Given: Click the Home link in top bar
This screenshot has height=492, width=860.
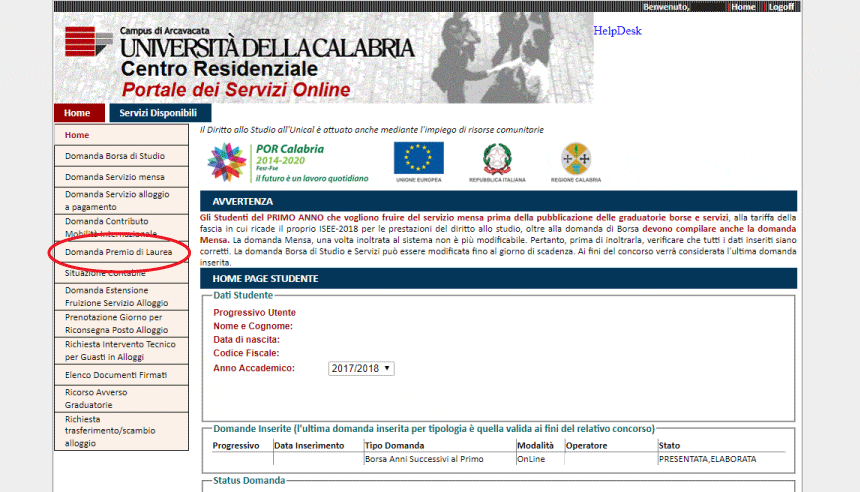Looking at the screenshot, I should pyautogui.click(x=743, y=7).
